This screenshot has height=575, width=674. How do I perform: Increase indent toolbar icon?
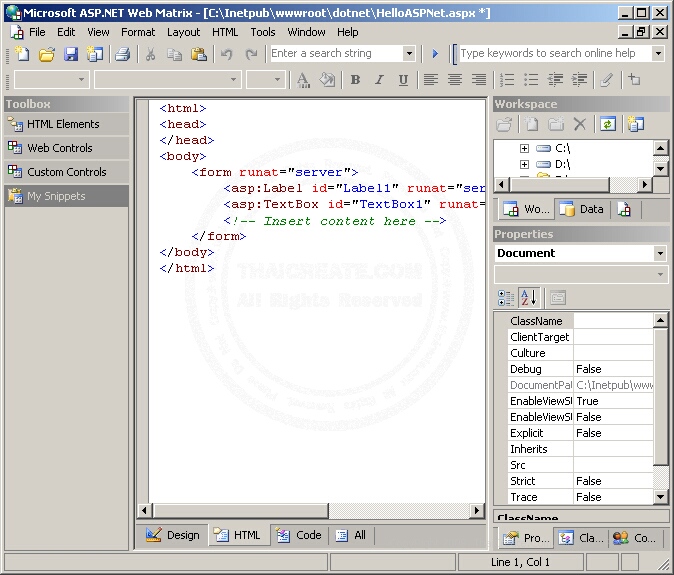coord(579,80)
